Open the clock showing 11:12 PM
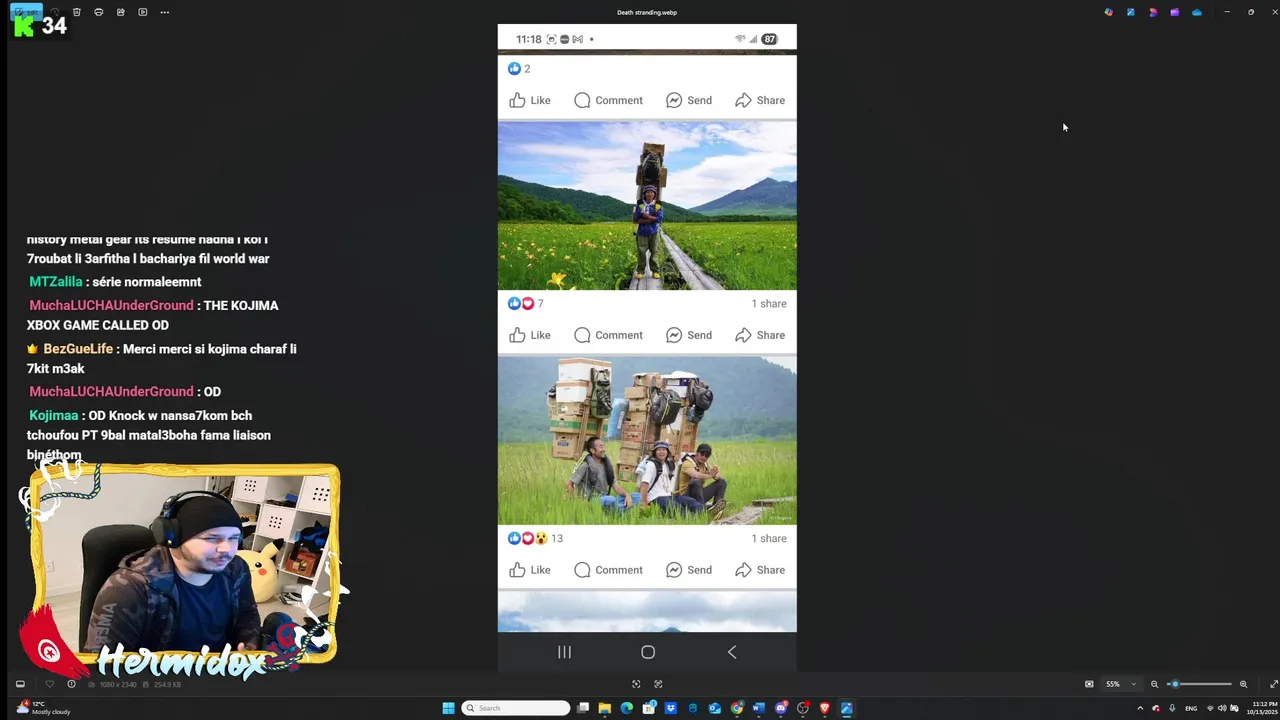Image resolution: width=1280 pixels, height=720 pixels. pyautogui.click(x=1263, y=708)
